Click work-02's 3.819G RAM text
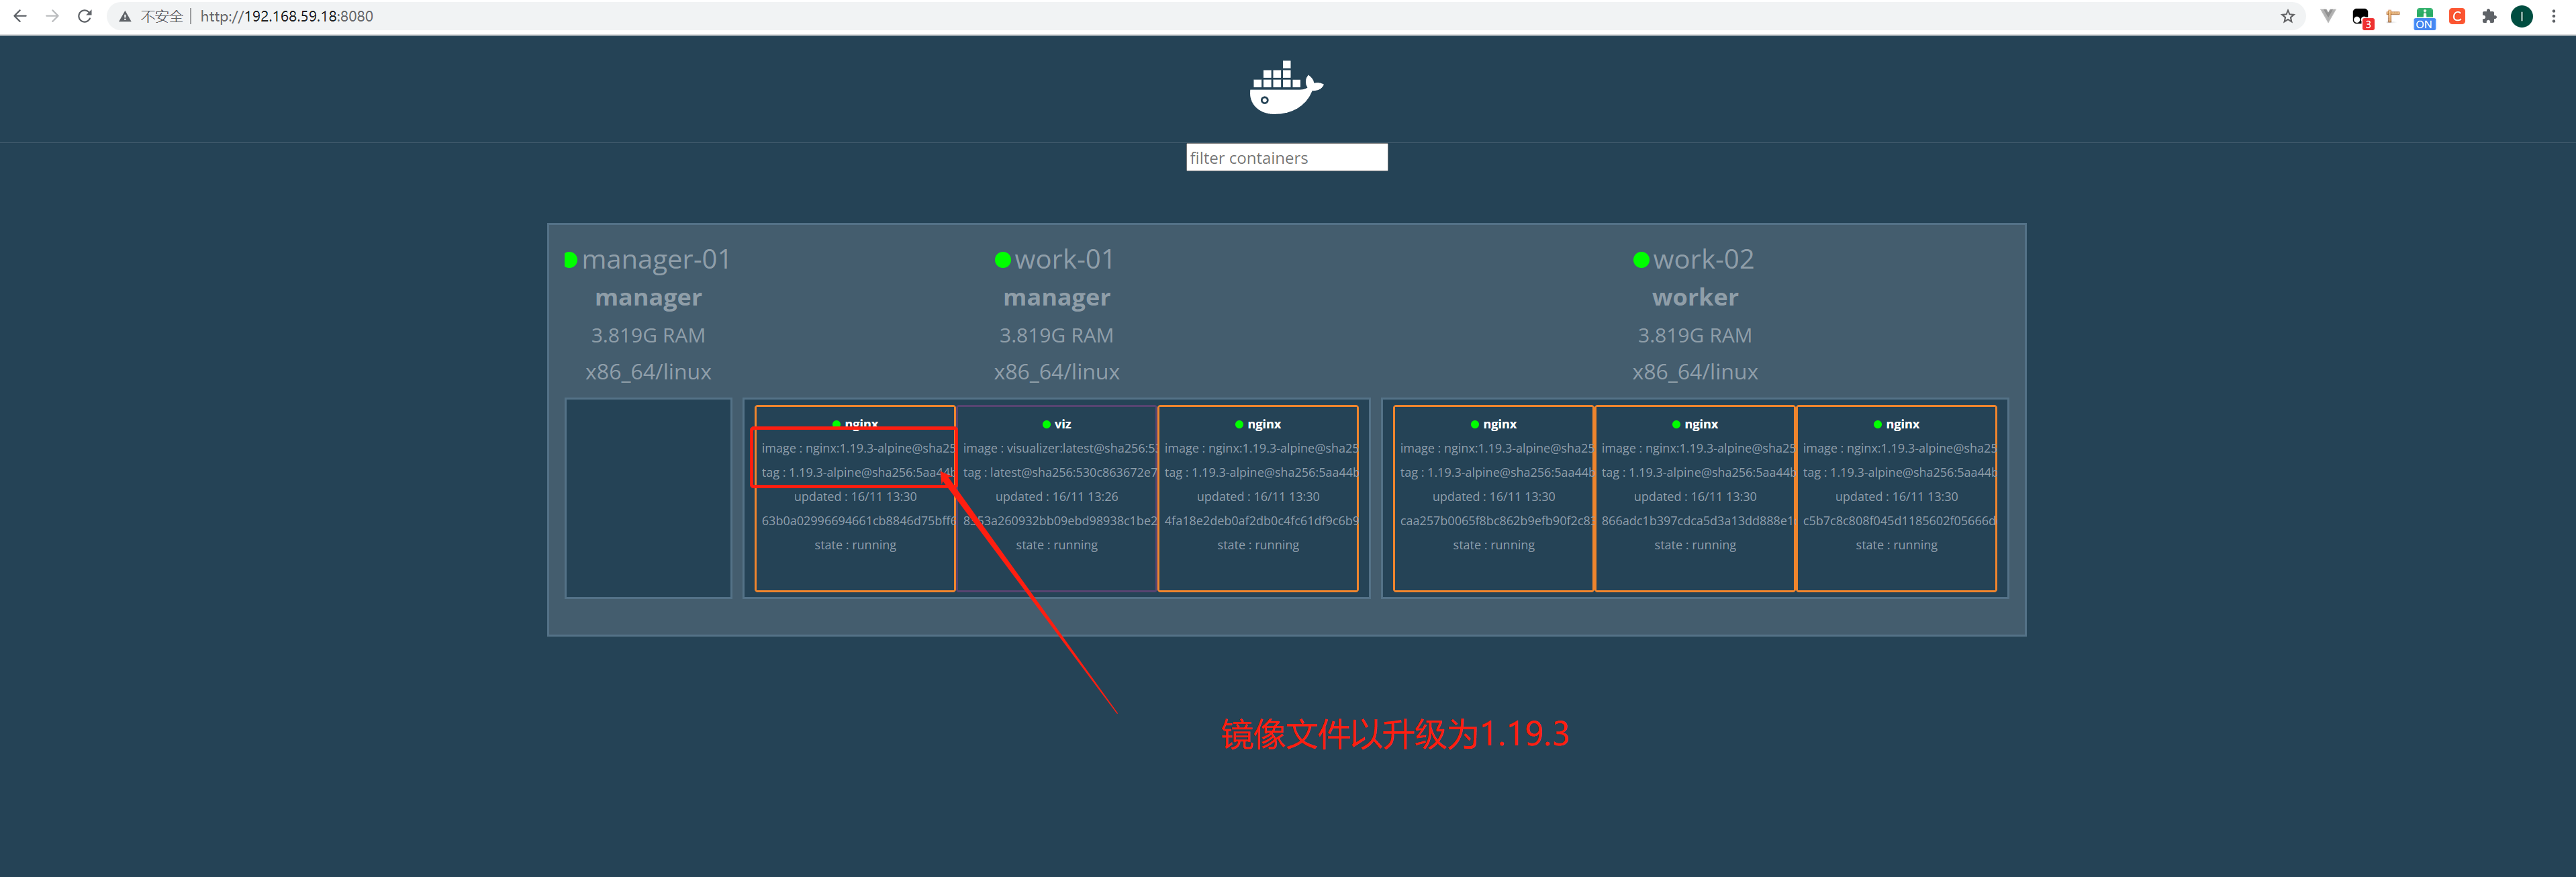This screenshot has width=2576, height=877. (x=1694, y=335)
